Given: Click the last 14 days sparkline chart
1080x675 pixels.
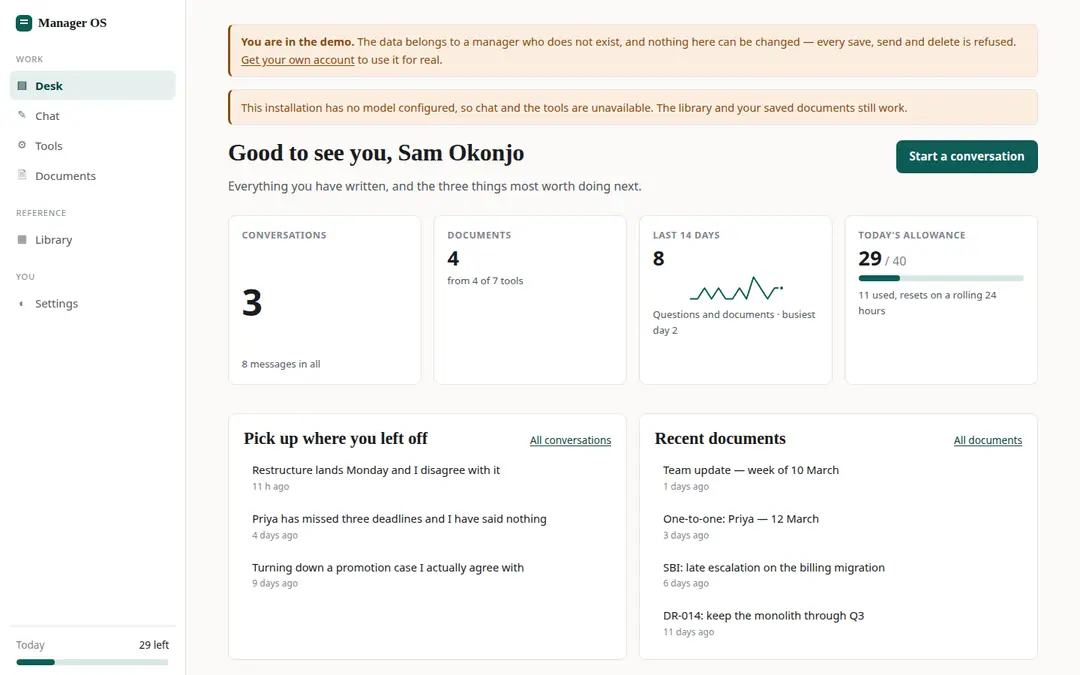Looking at the screenshot, I should [x=736, y=289].
